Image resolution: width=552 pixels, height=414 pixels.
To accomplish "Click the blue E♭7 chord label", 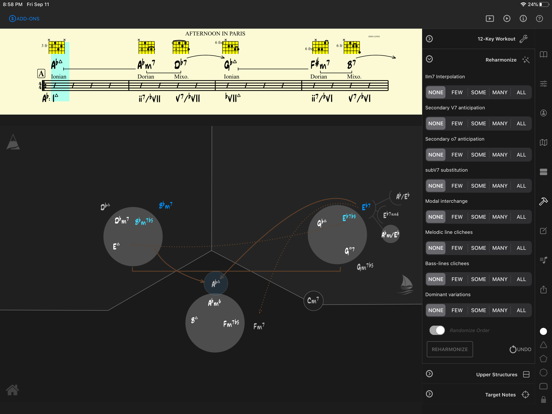I will [366, 207].
